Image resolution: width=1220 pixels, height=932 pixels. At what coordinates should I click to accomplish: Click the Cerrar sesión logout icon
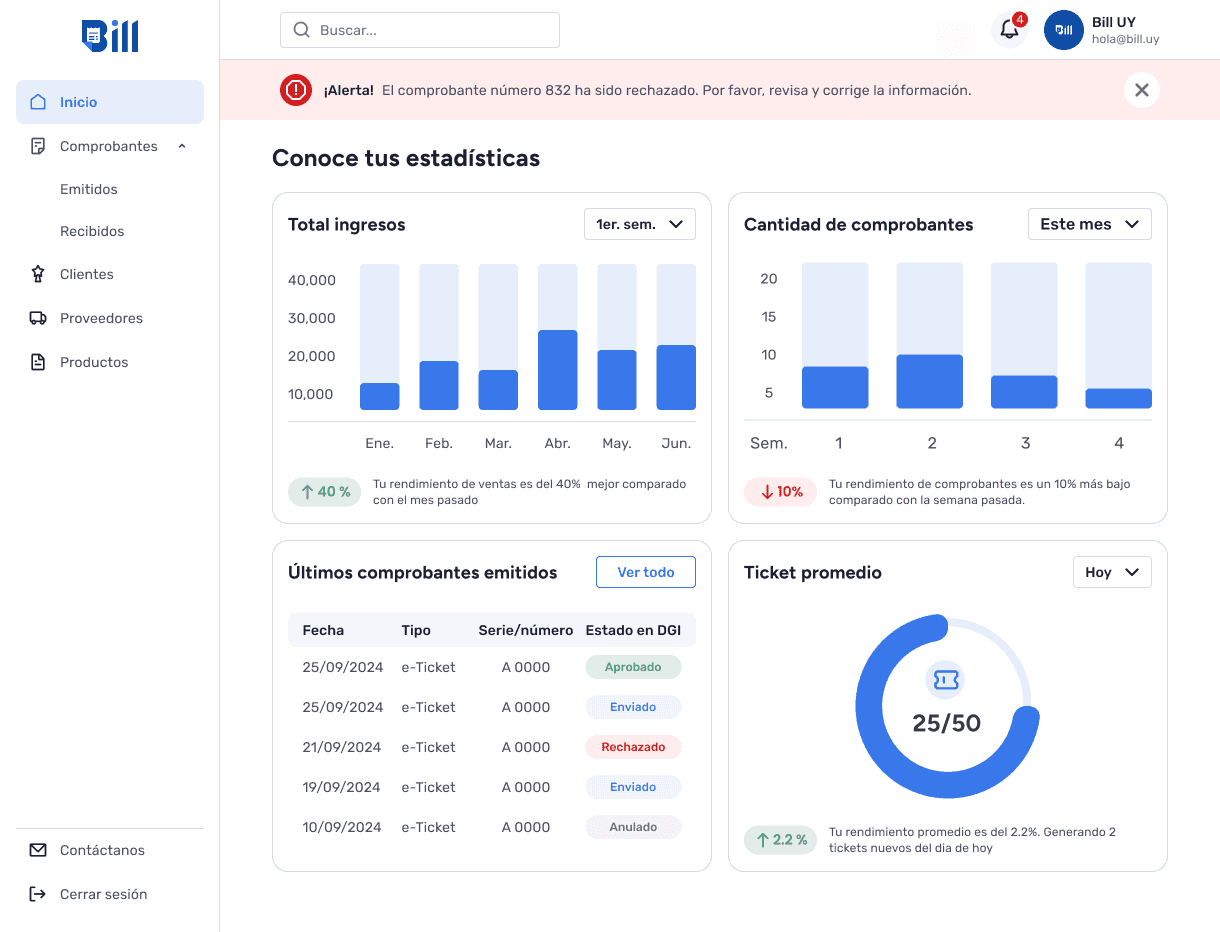[x=38, y=894]
